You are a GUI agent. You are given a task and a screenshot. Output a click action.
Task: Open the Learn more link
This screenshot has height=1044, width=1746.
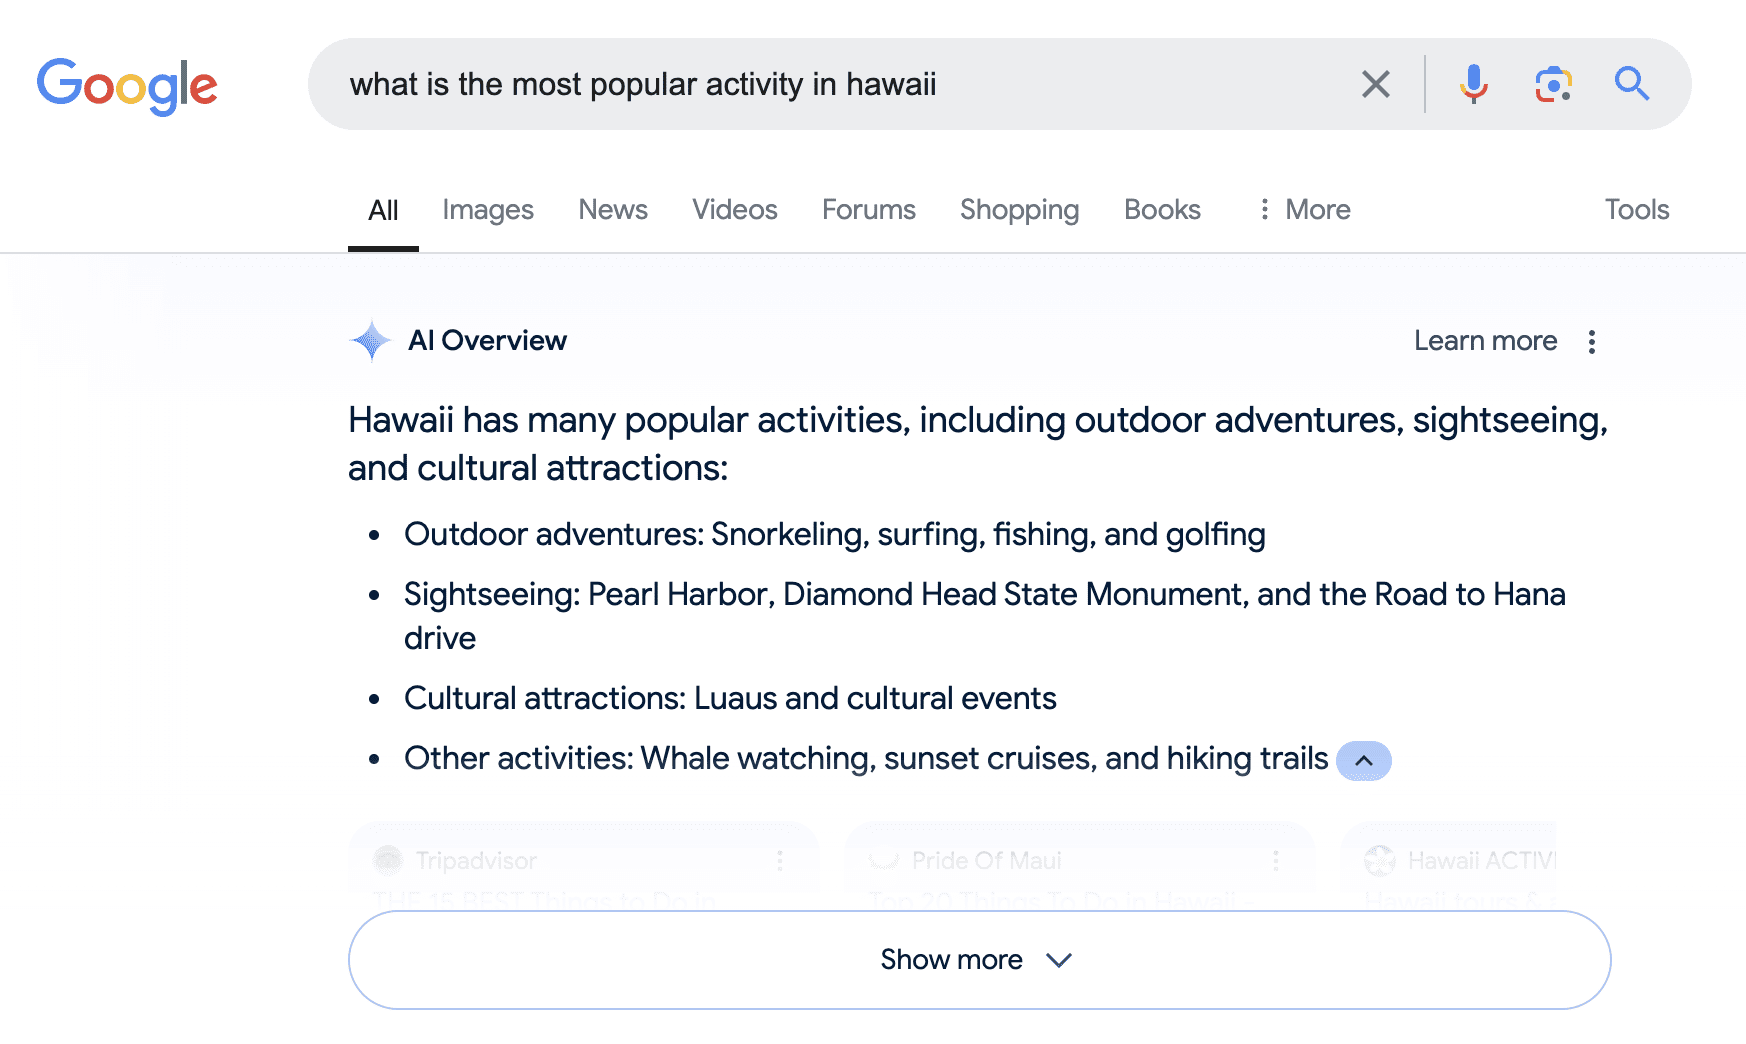tap(1485, 340)
